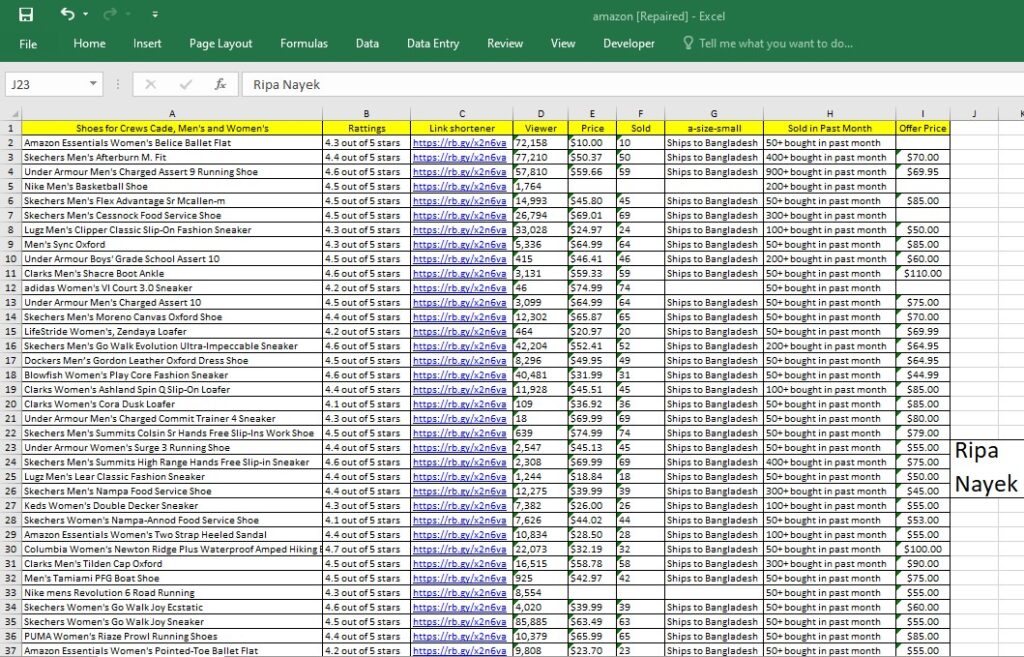Click cell 'Skechers Men's Afterburn M. Fit'
Screen dimensions: 1024x657
172,157
